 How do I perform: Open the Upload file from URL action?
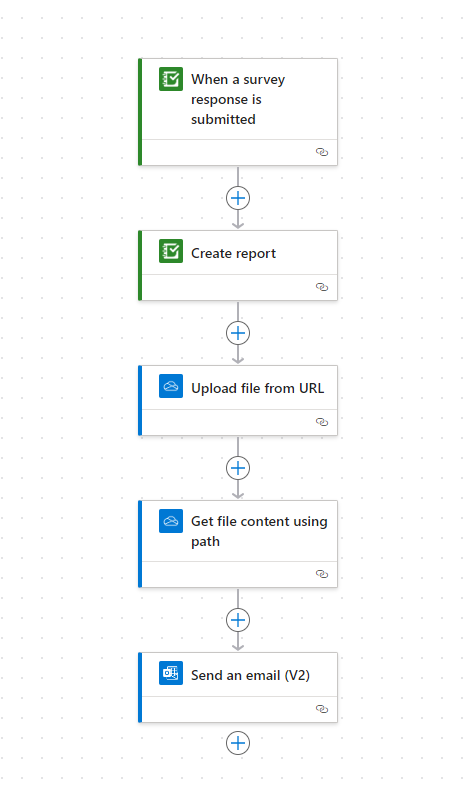pyautogui.click(x=238, y=401)
